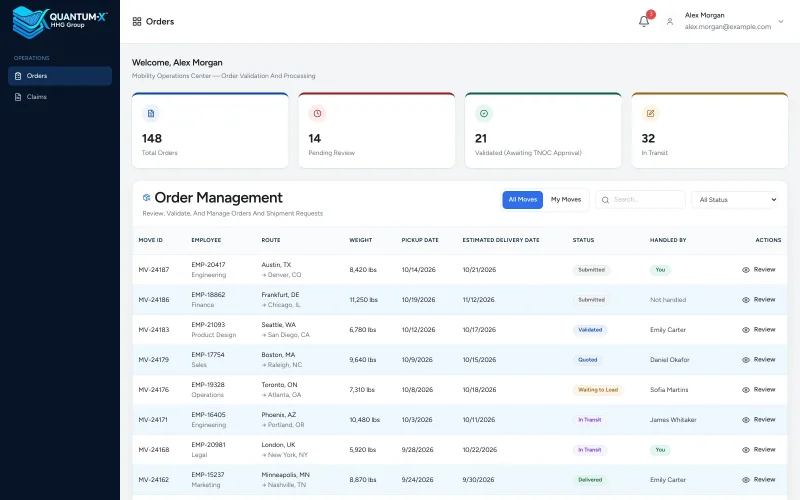Image resolution: width=800 pixels, height=500 pixels.
Task: Click the Waiting to Load badge
Action: tap(598, 390)
